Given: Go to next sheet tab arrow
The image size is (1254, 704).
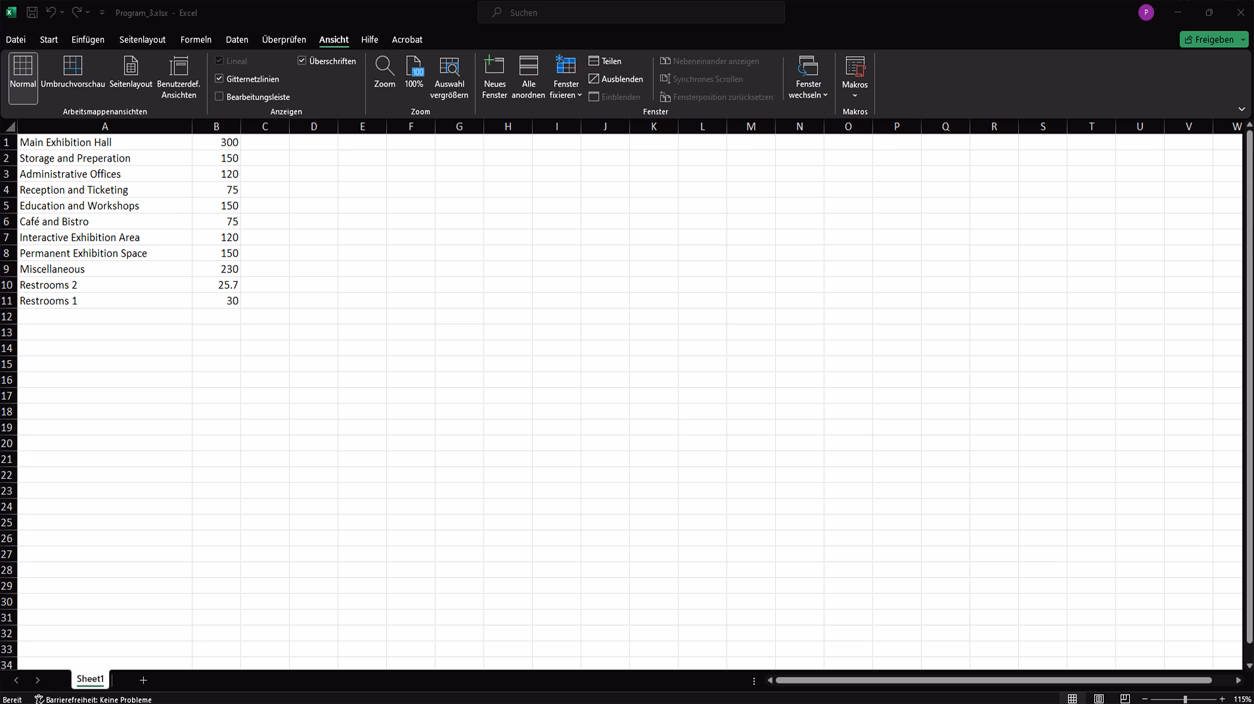Looking at the screenshot, I should coord(38,680).
